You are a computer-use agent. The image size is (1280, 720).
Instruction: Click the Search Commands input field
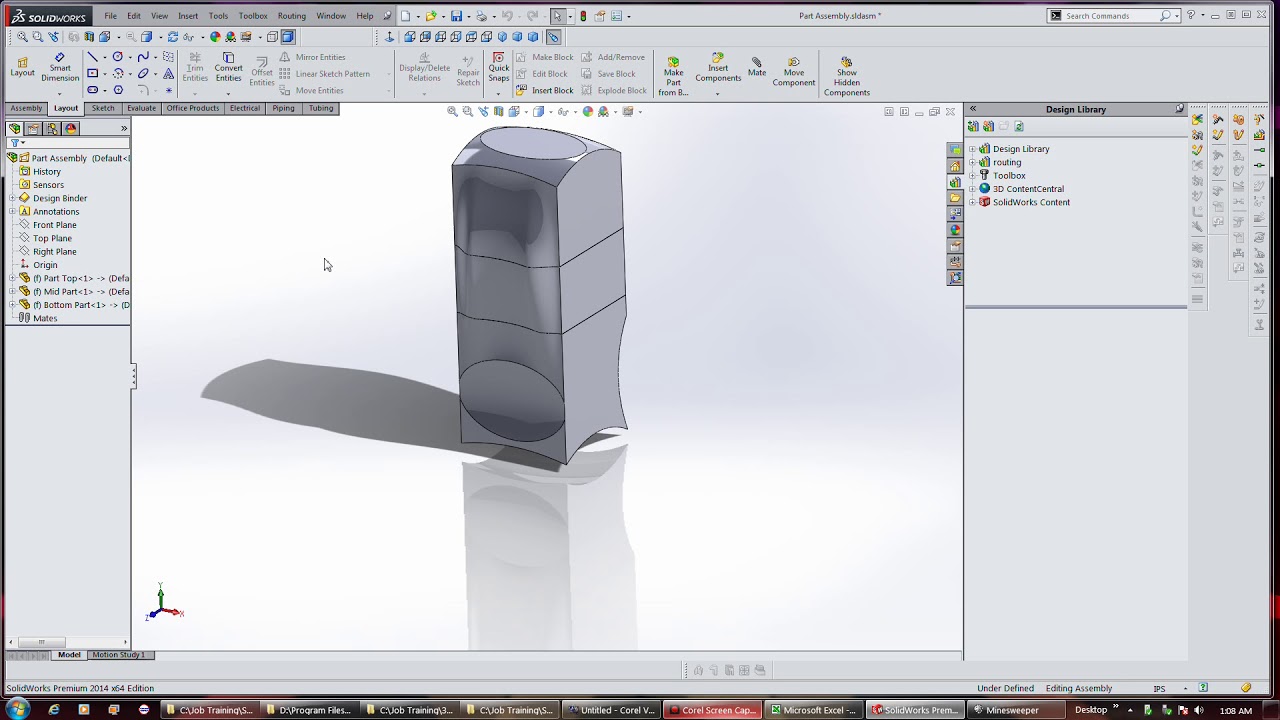1111,16
